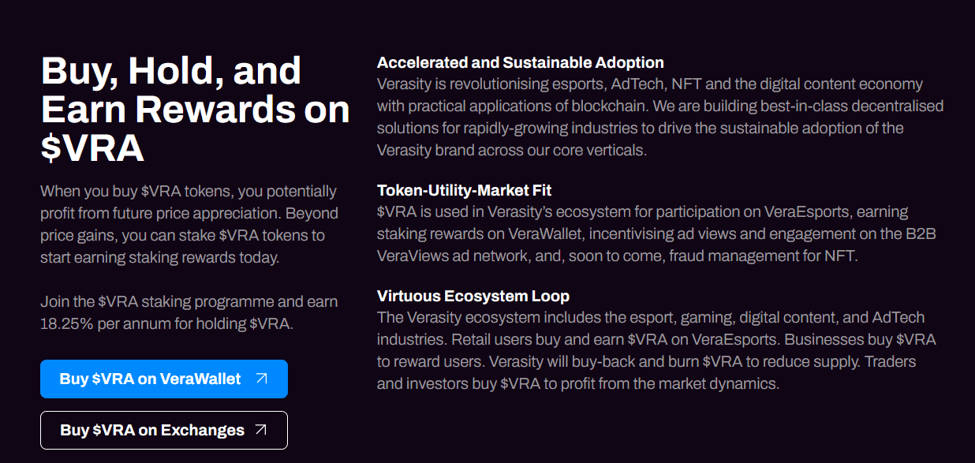
Task: Click the Token-Utility-Market Fit heading
Action: (x=464, y=190)
